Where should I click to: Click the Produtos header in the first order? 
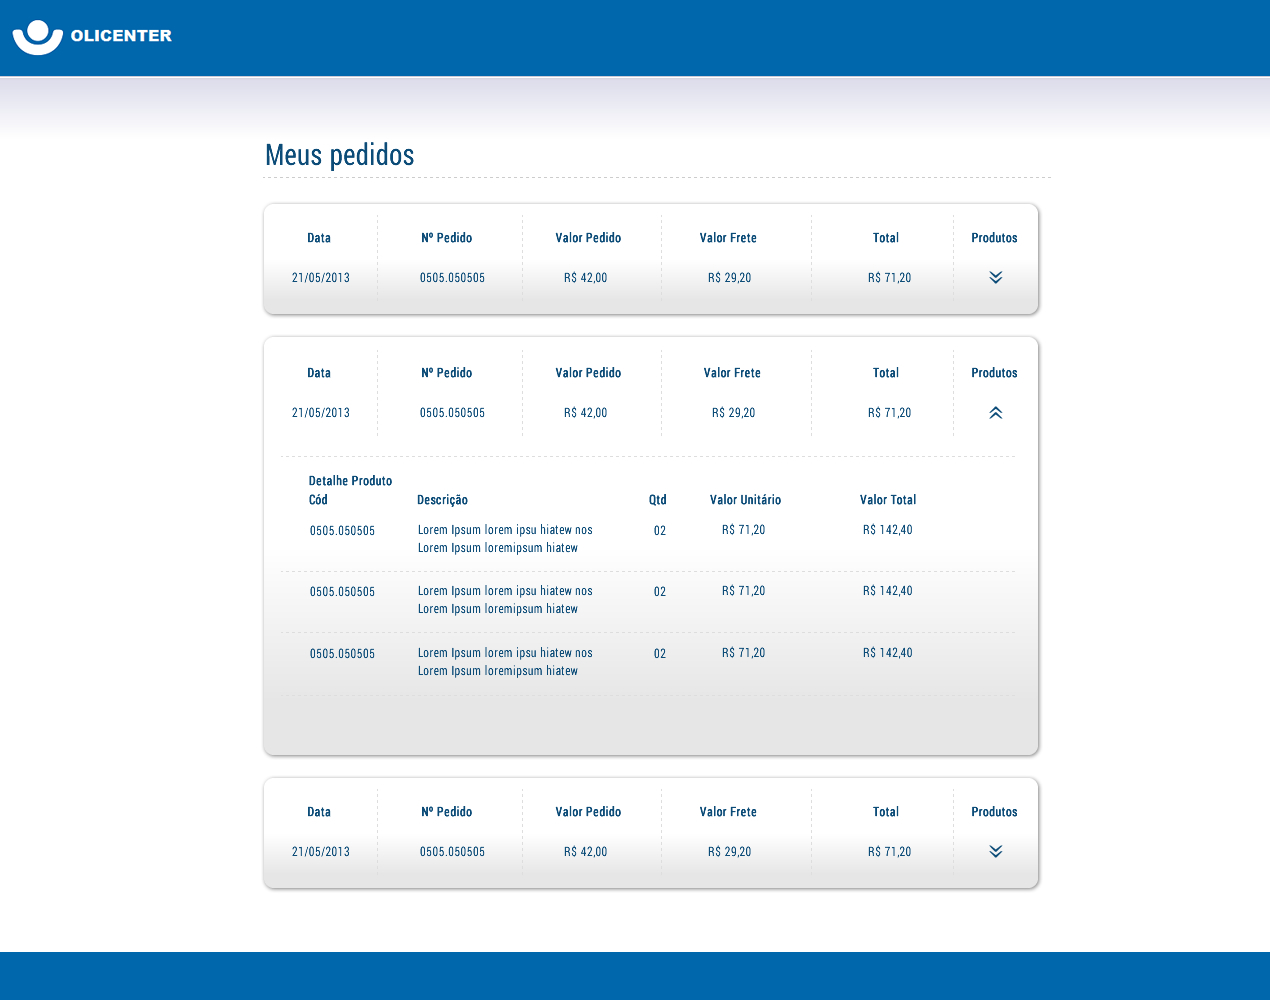click(x=994, y=238)
